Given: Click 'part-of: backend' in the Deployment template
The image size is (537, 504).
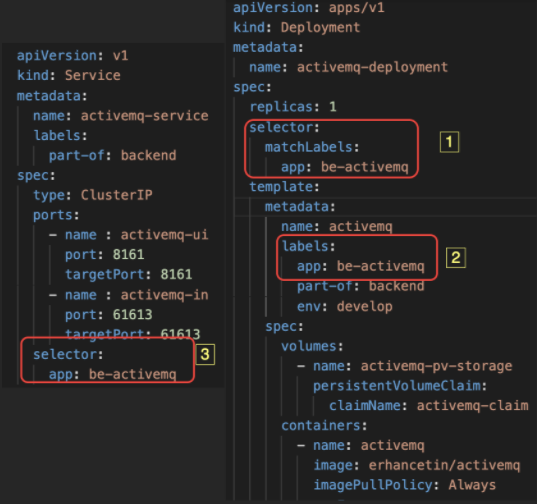Looking at the screenshot, I should coord(361,286).
